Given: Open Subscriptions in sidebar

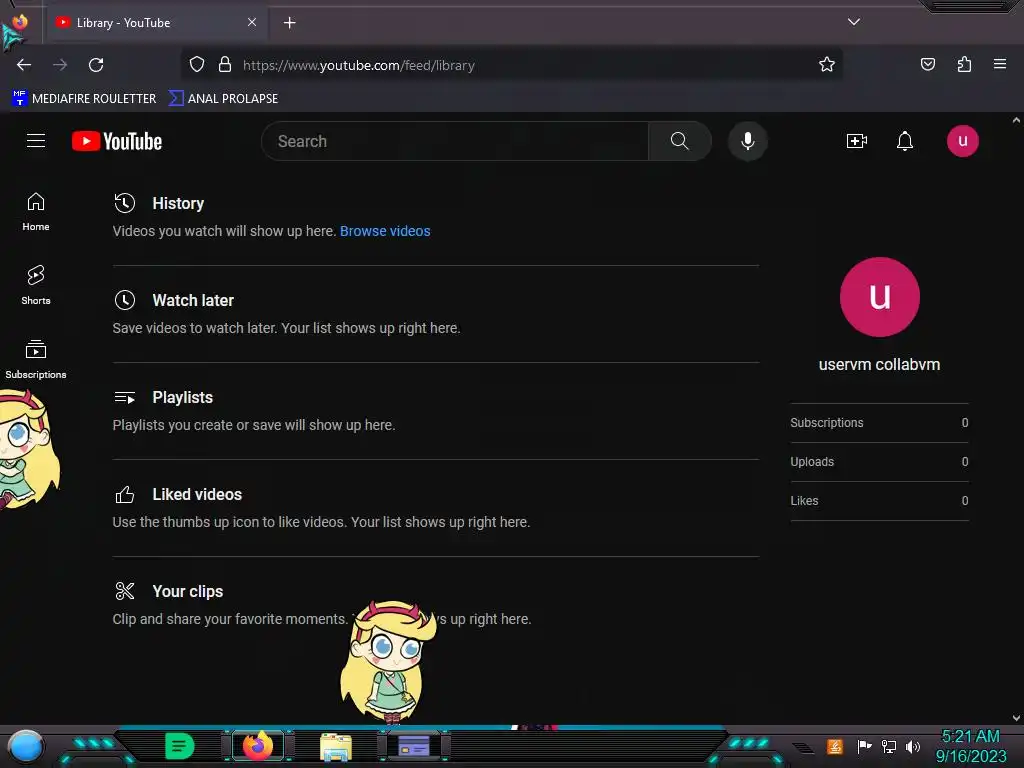Looking at the screenshot, I should (x=36, y=360).
